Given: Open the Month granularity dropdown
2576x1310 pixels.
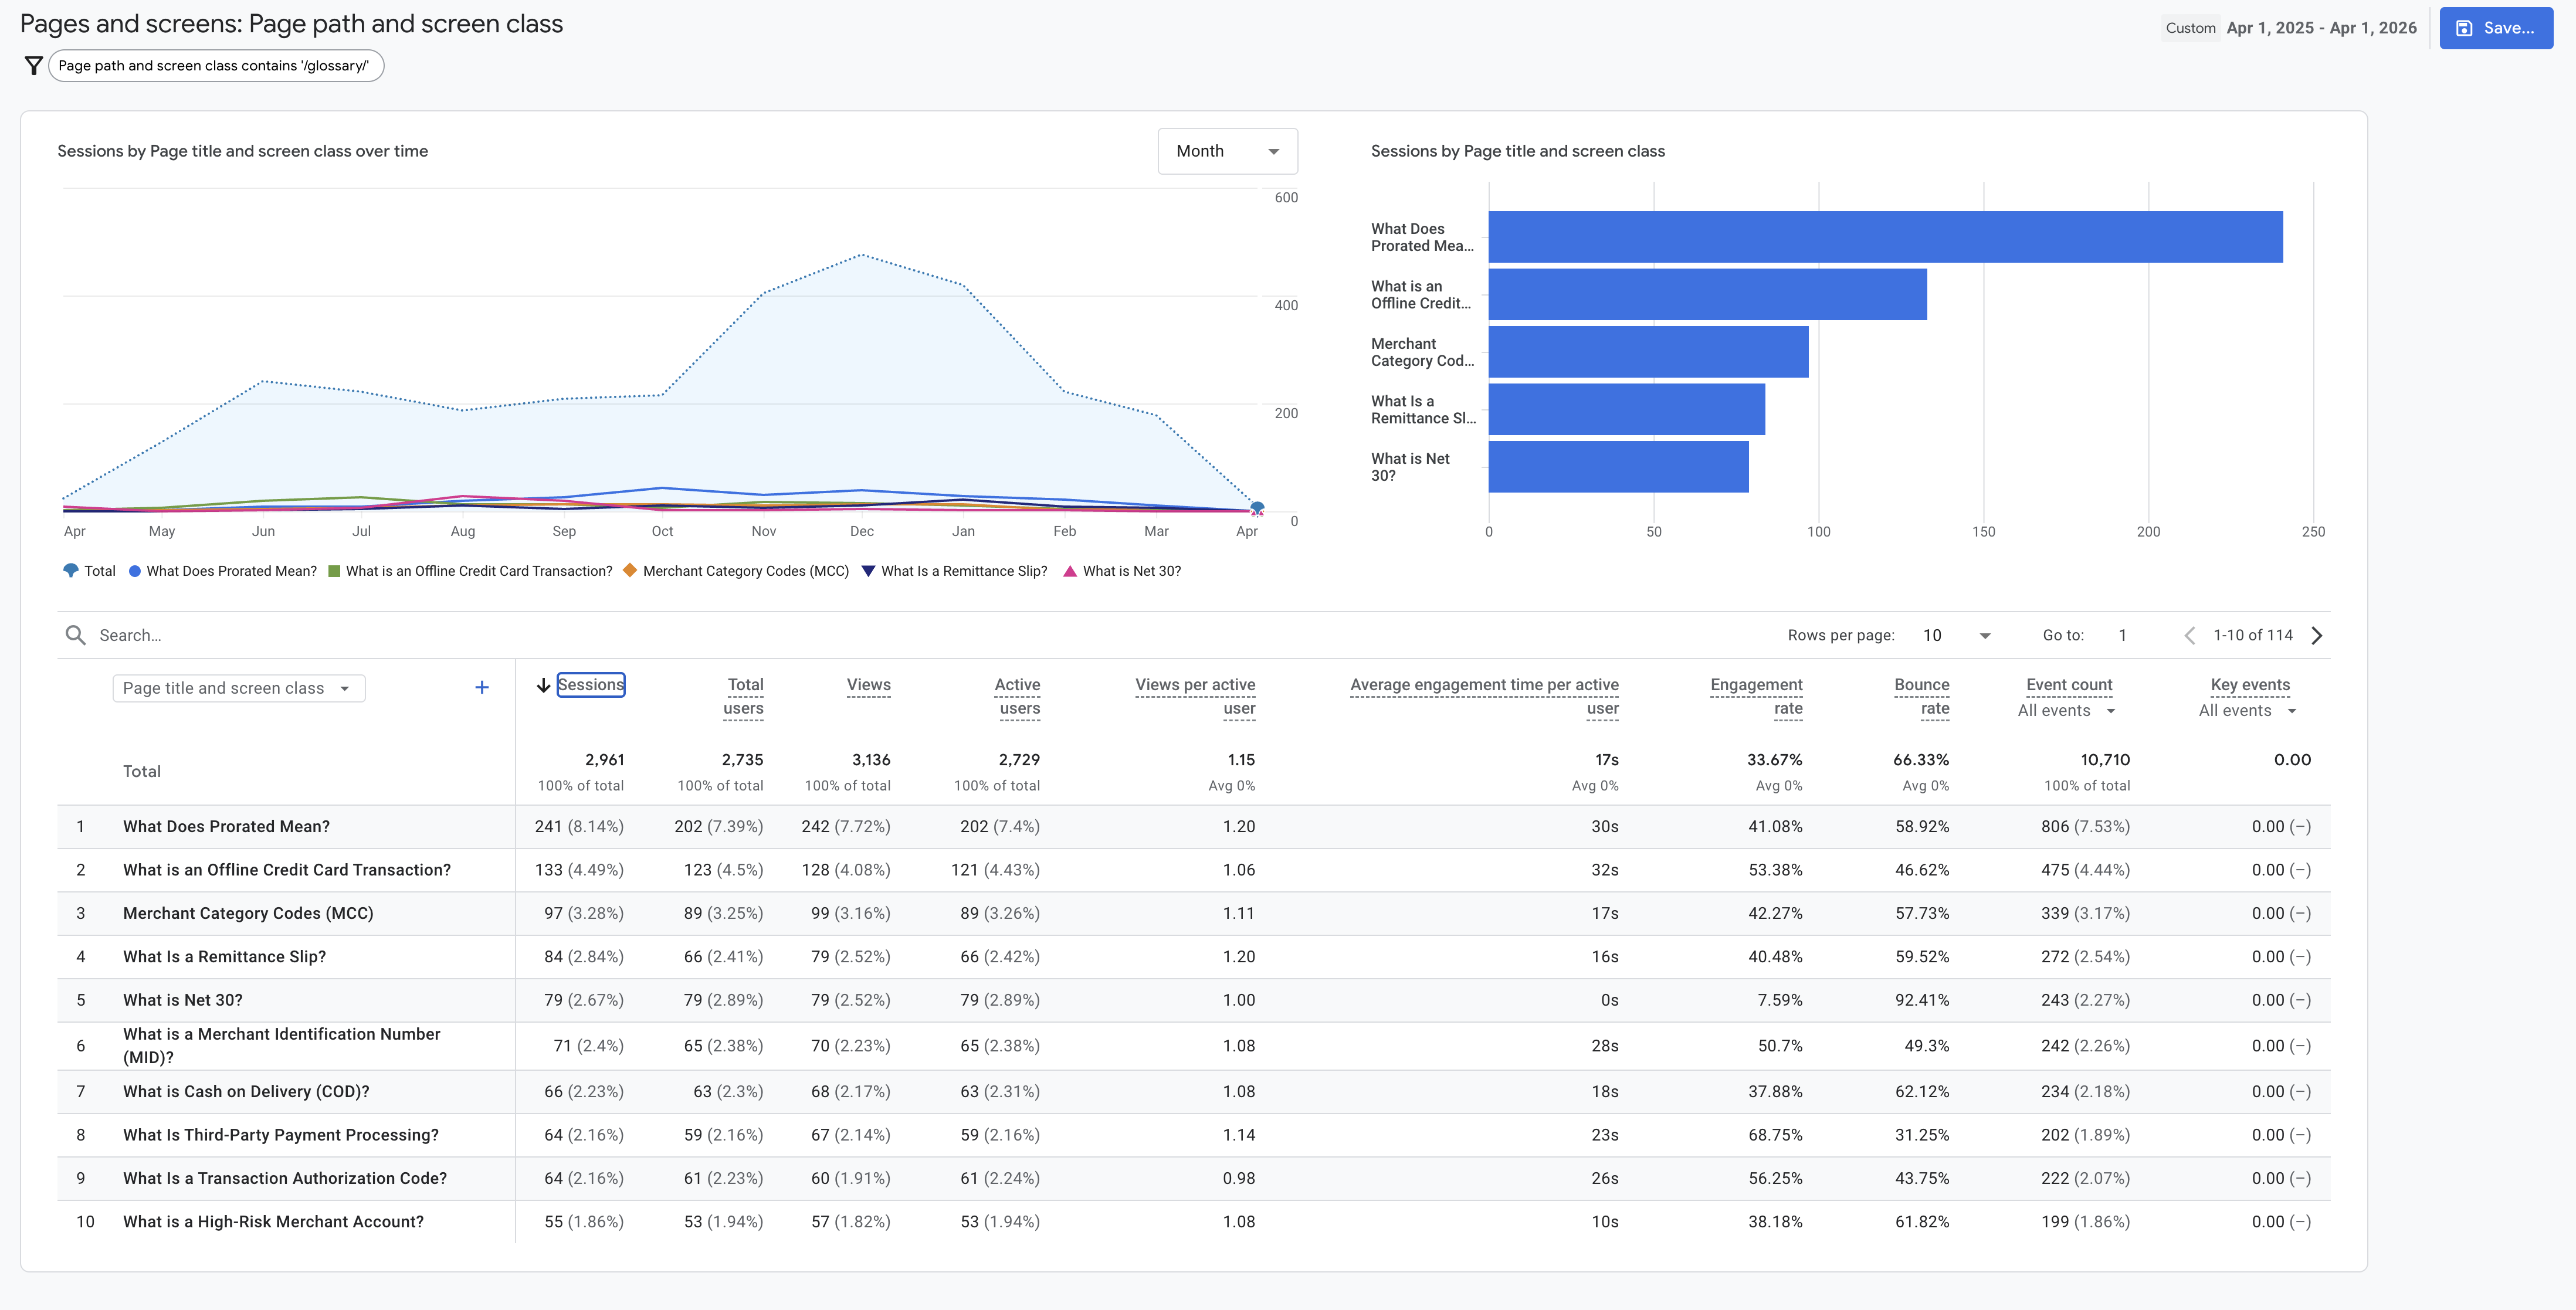Looking at the screenshot, I should [1227, 151].
